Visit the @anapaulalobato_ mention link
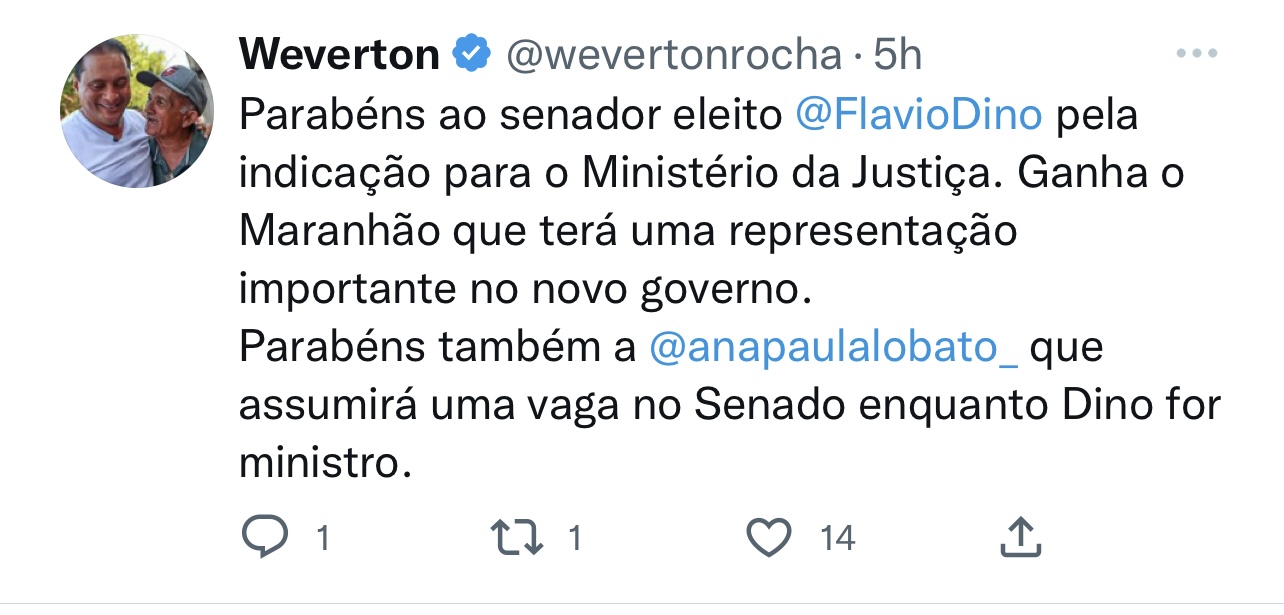Screen dimensions: 1284x615 click(833, 347)
